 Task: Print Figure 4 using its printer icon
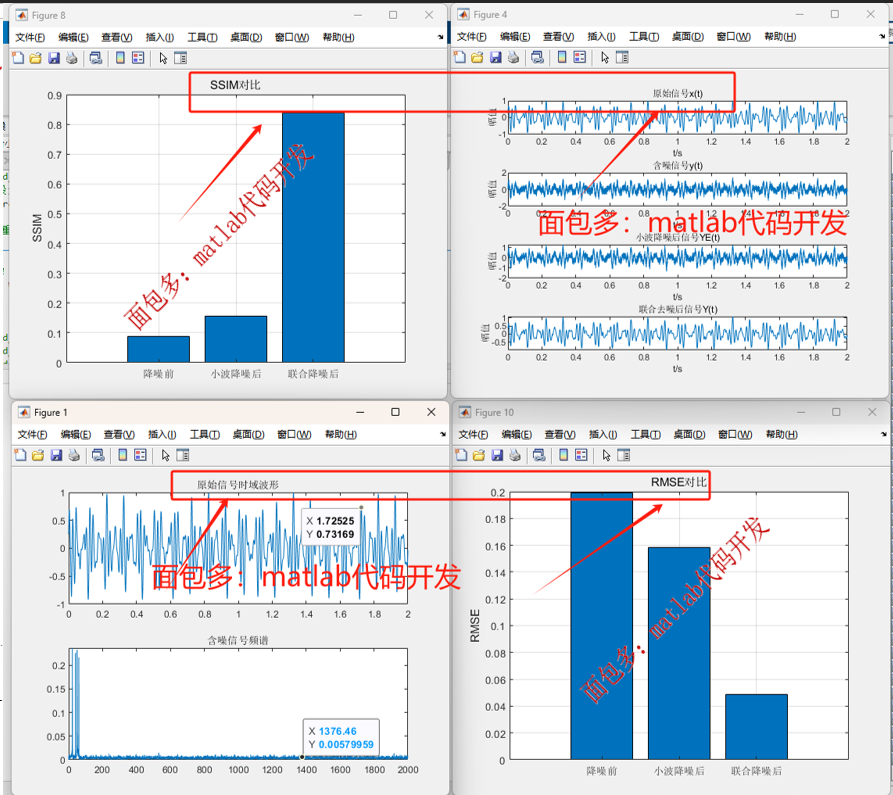(513, 58)
